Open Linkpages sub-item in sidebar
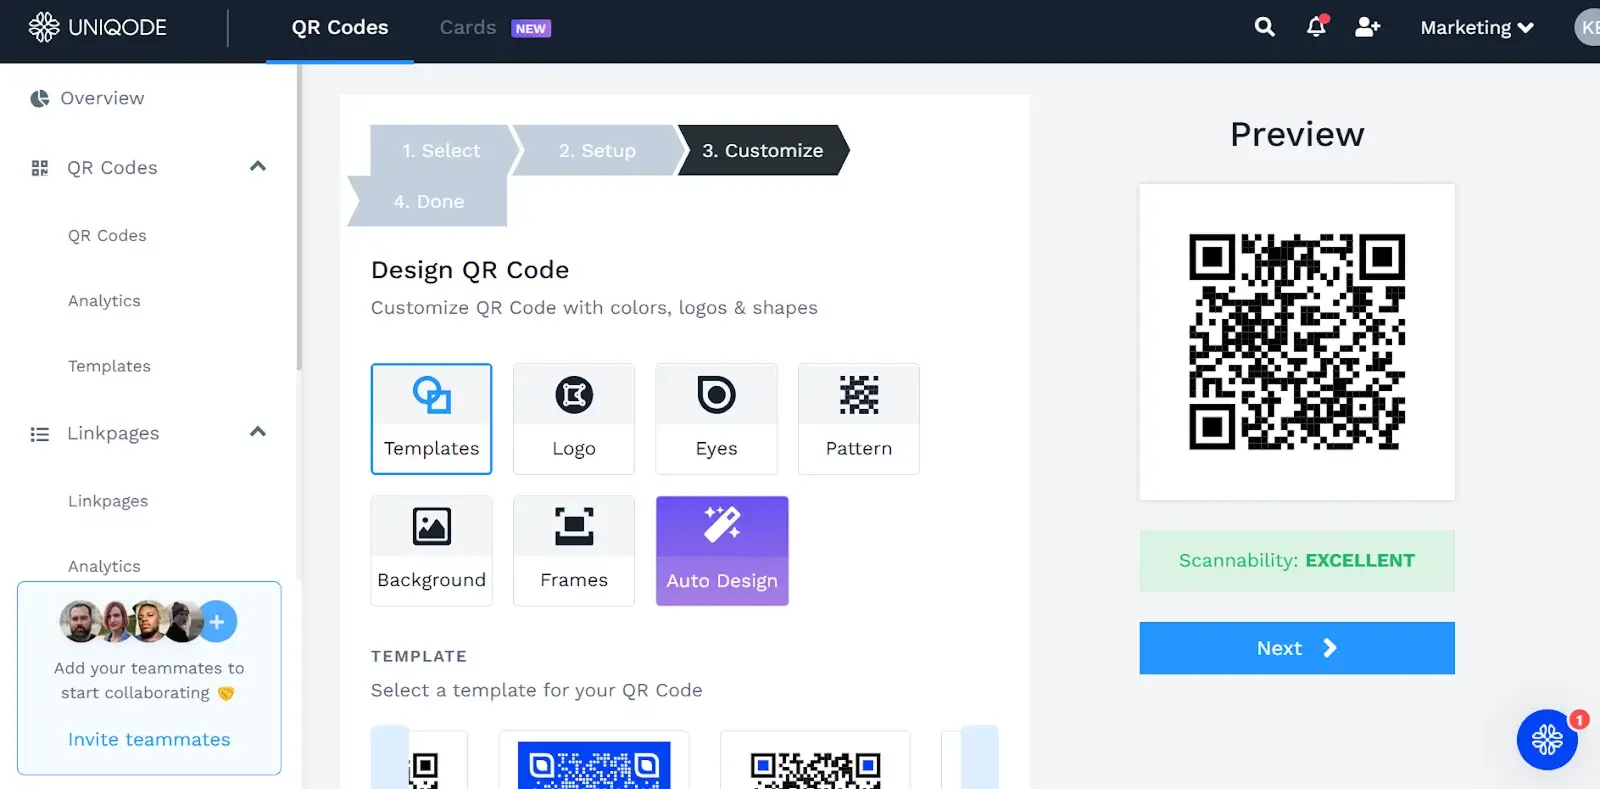Image resolution: width=1600 pixels, height=789 pixels. click(x=108, y=501)
